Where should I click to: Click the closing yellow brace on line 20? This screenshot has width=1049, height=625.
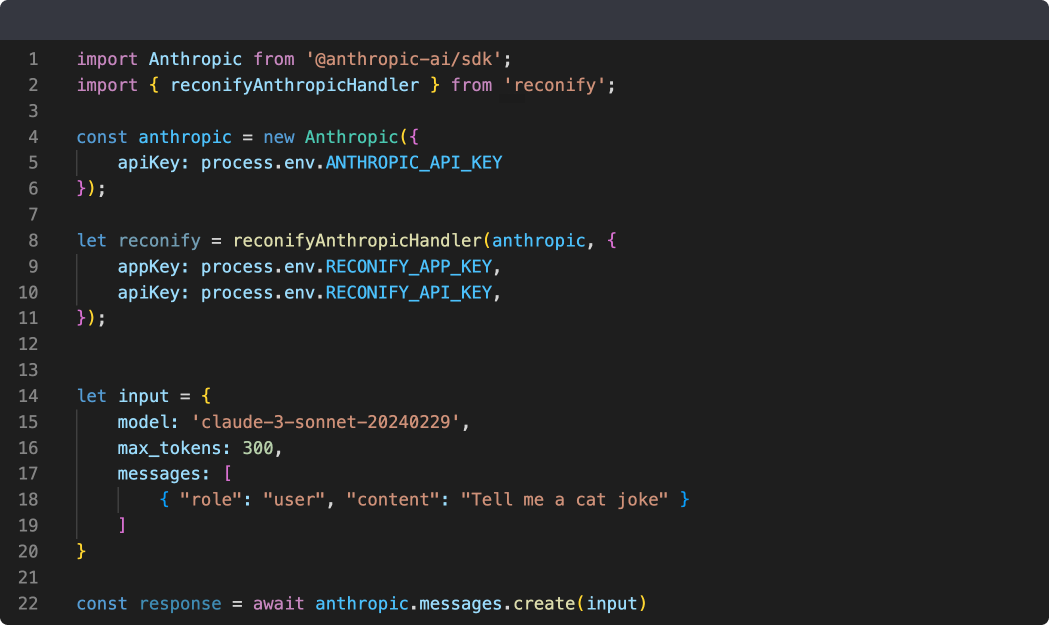pyautogui.click(x=82, y=552)
